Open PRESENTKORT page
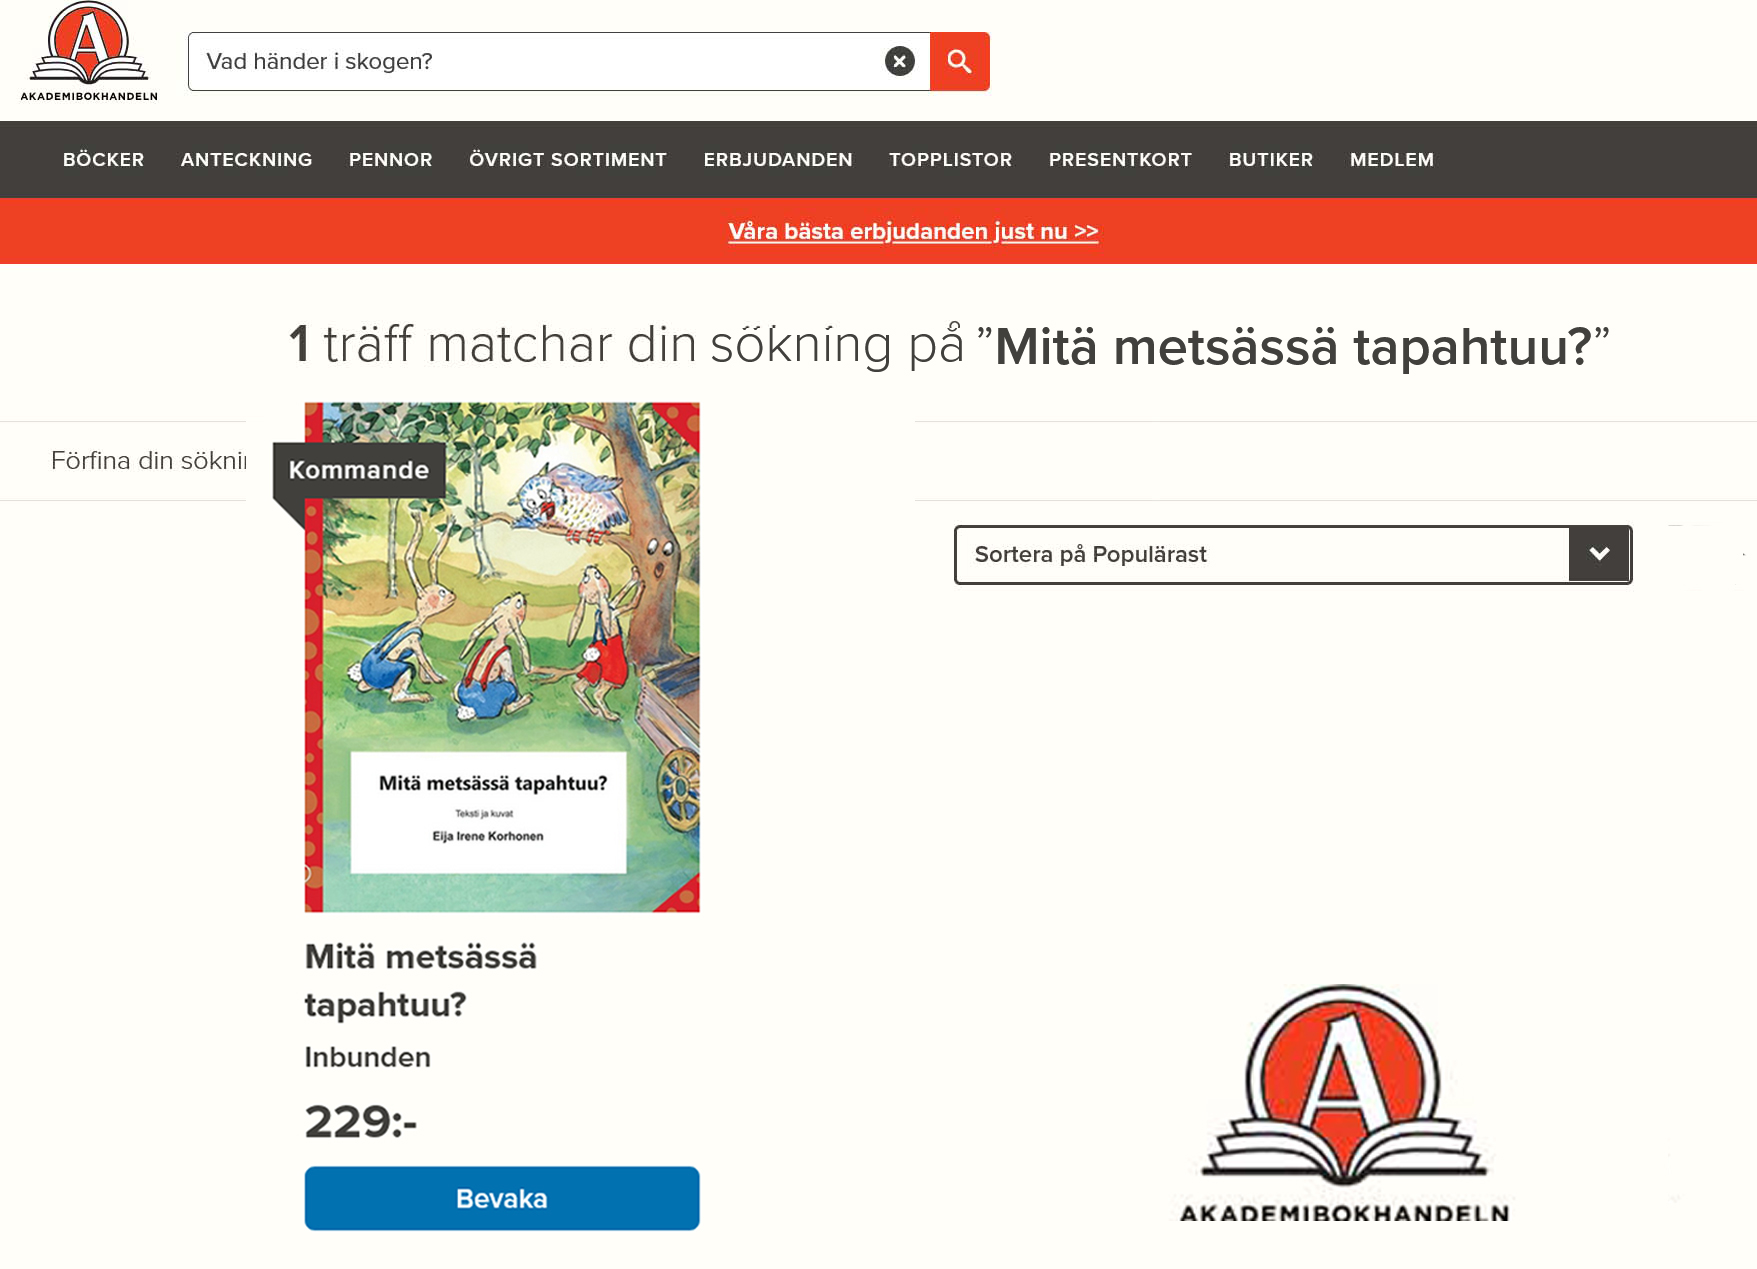Screen dimensions: 1757x1269 (x=1120, y=160)
